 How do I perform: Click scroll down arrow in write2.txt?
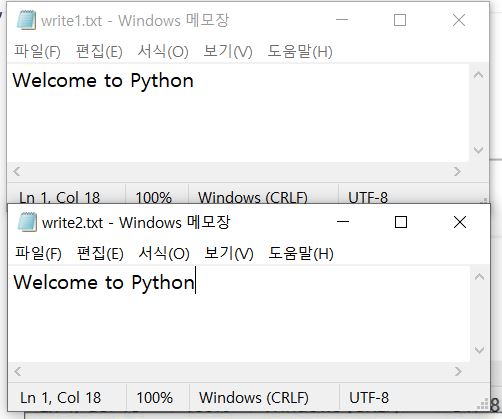(x=479, y=350)
